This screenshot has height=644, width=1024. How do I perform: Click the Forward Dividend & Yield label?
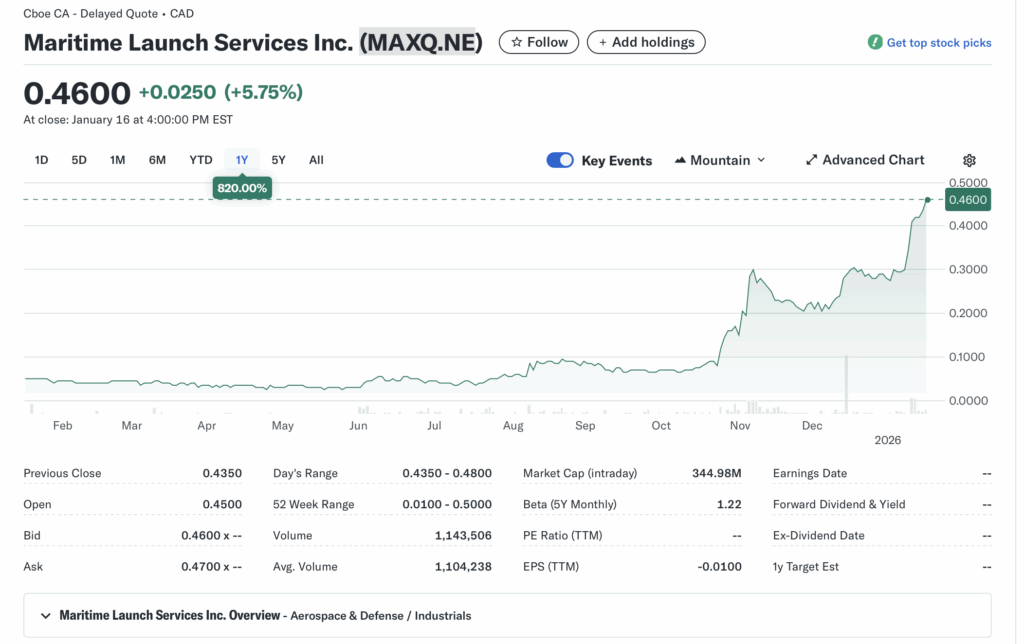click(x=839, y=504)
